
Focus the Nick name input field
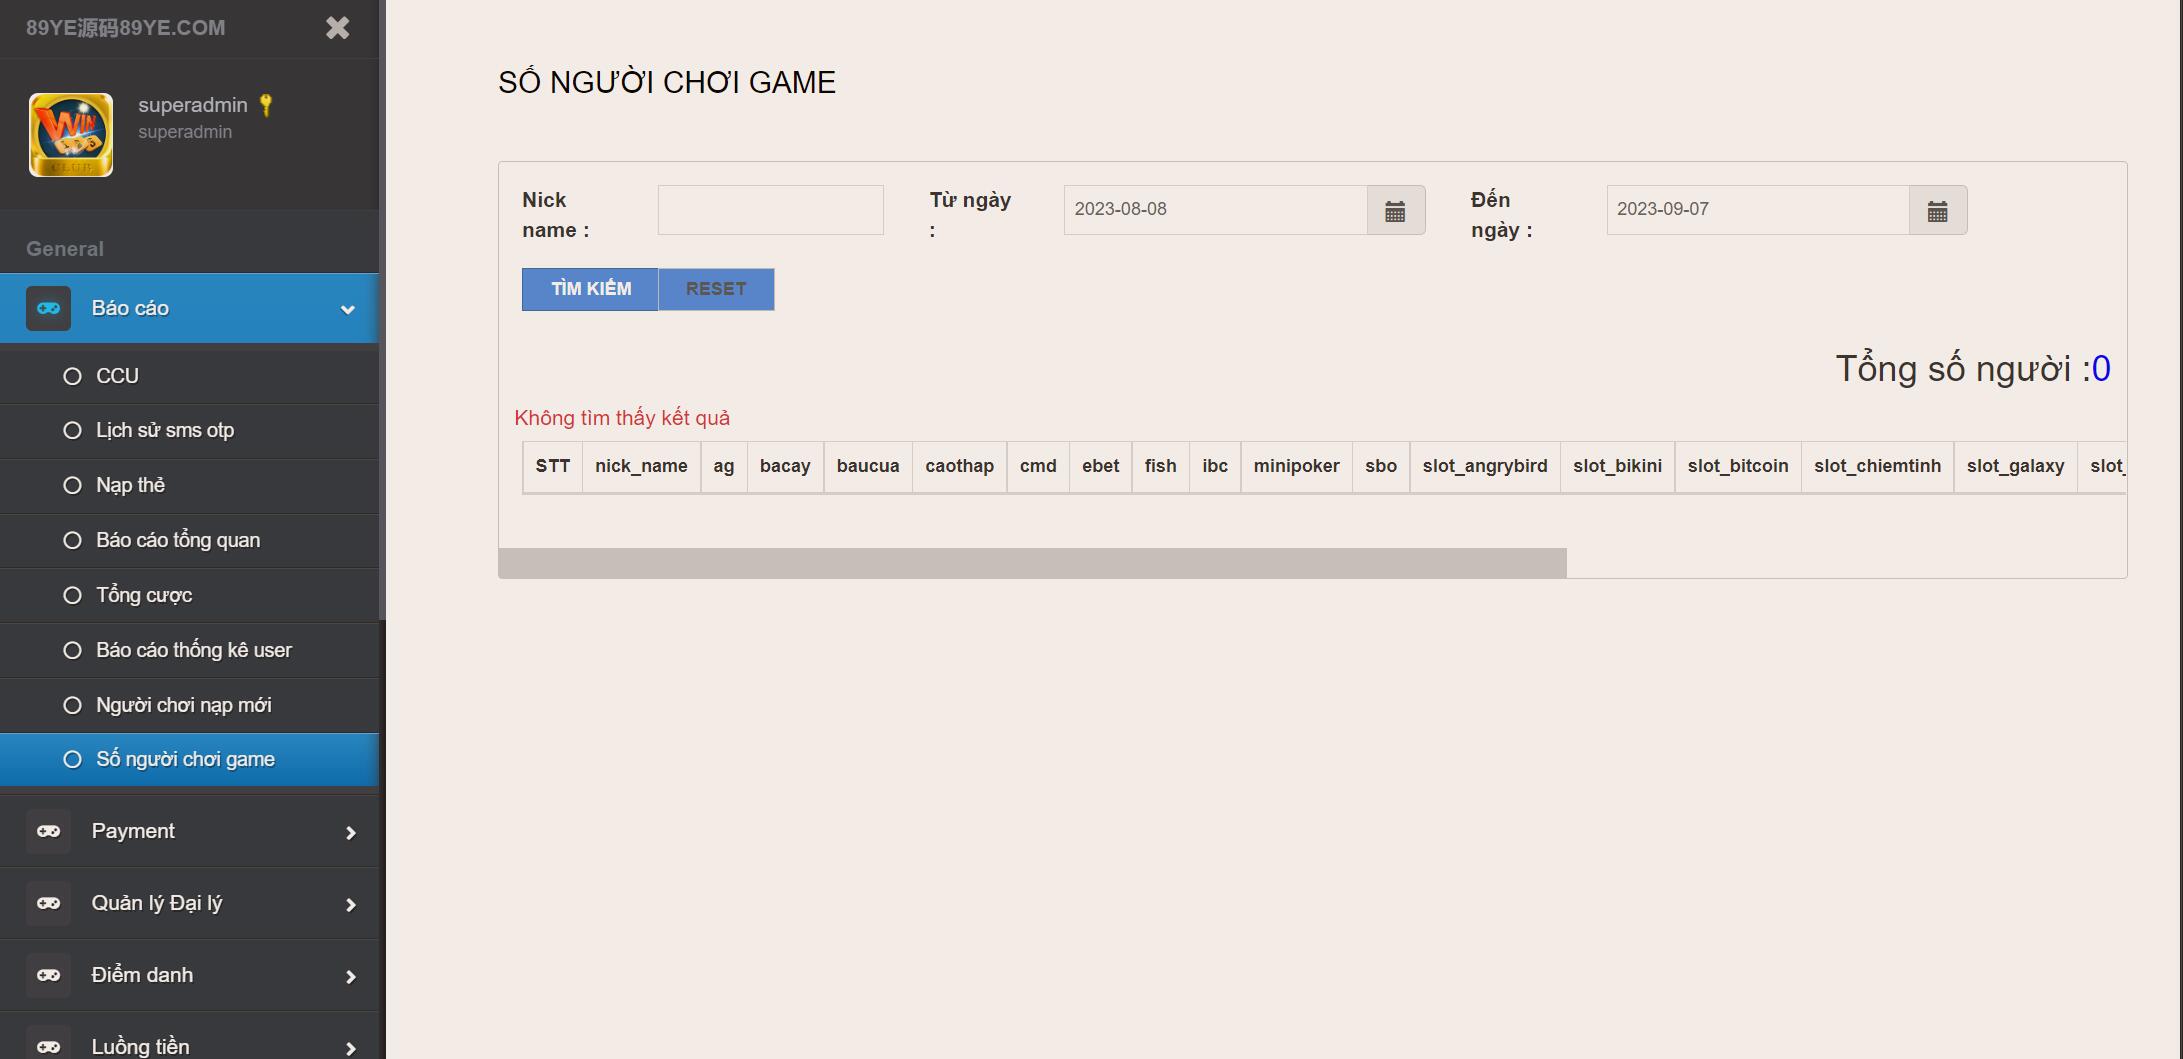click(770, 210)
